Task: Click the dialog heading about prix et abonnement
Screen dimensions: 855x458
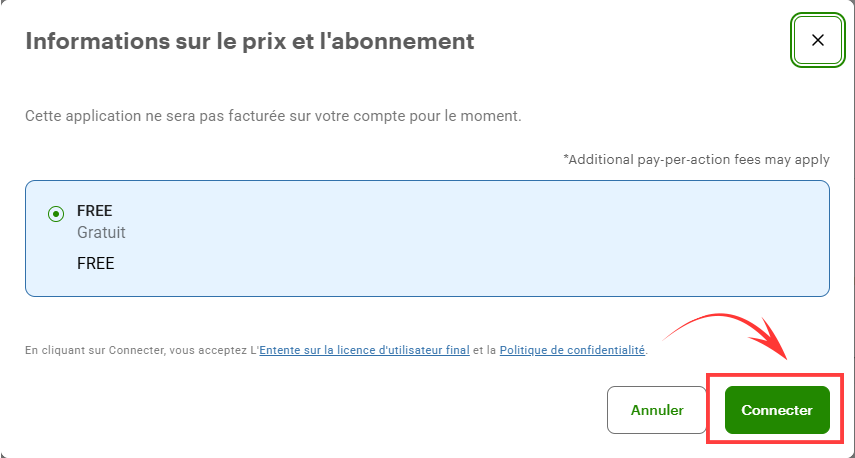Action: 249,41
